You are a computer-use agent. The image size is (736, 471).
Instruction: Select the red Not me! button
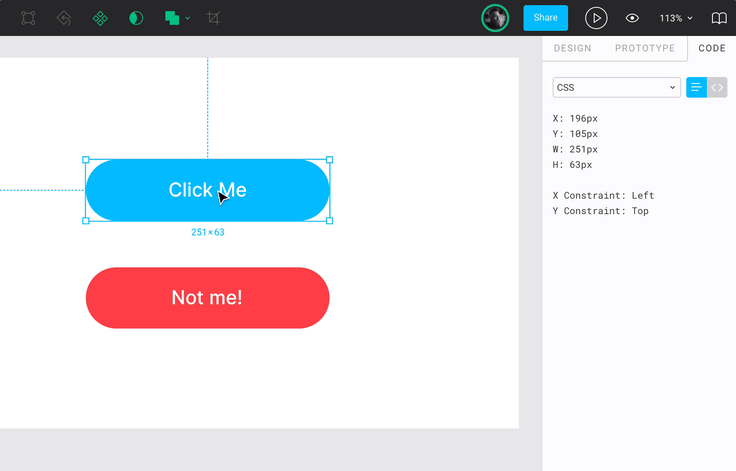tap(207, 297)
